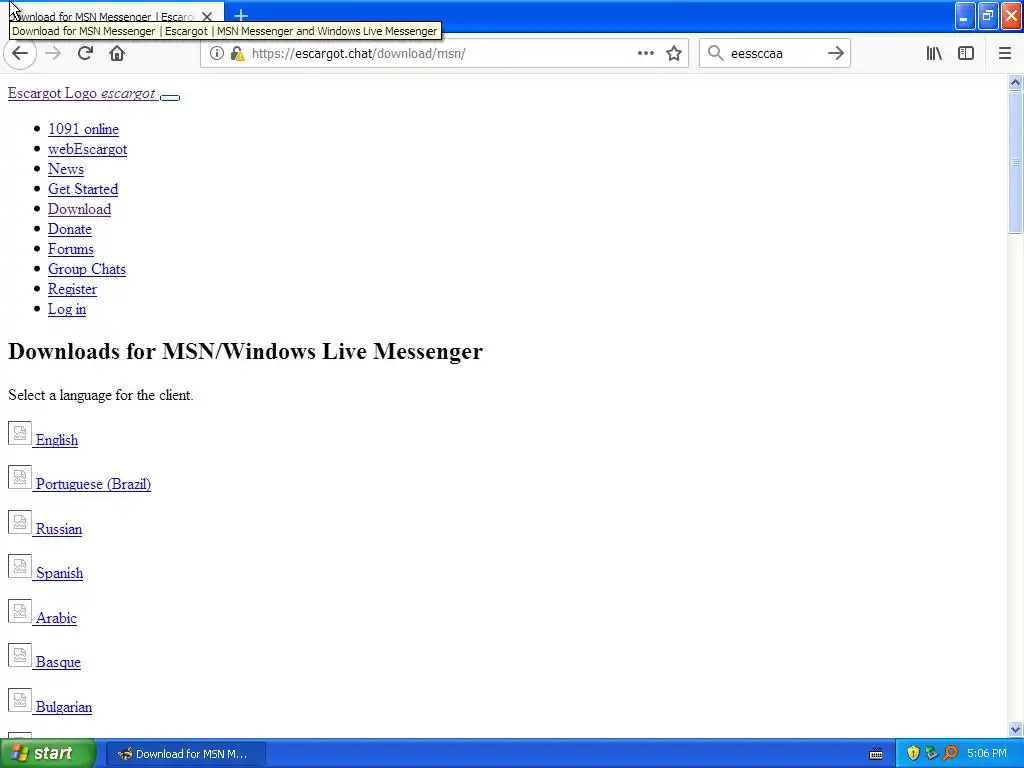1024x768 pixels.
Task: Open the Firefox hamburger menu
Action: click(1005, 54)
